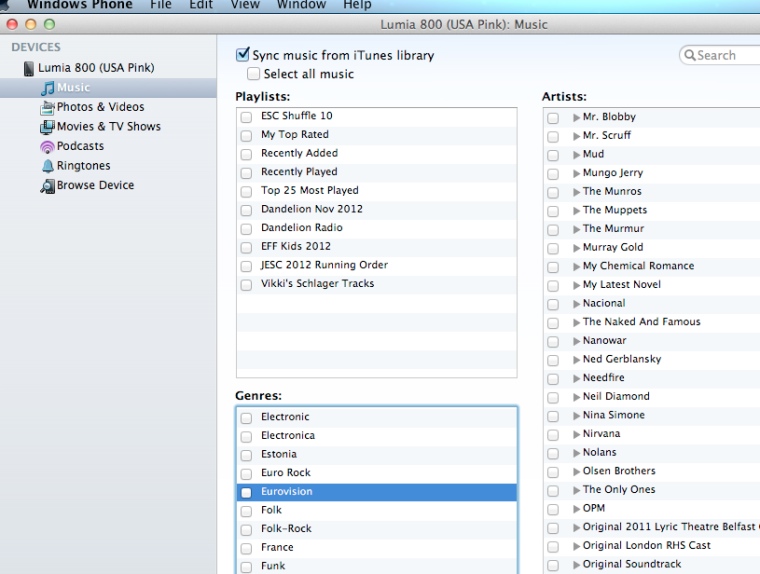760x574 pixels.
Task: Click the Photos & Videos icon
Action: 48,107
